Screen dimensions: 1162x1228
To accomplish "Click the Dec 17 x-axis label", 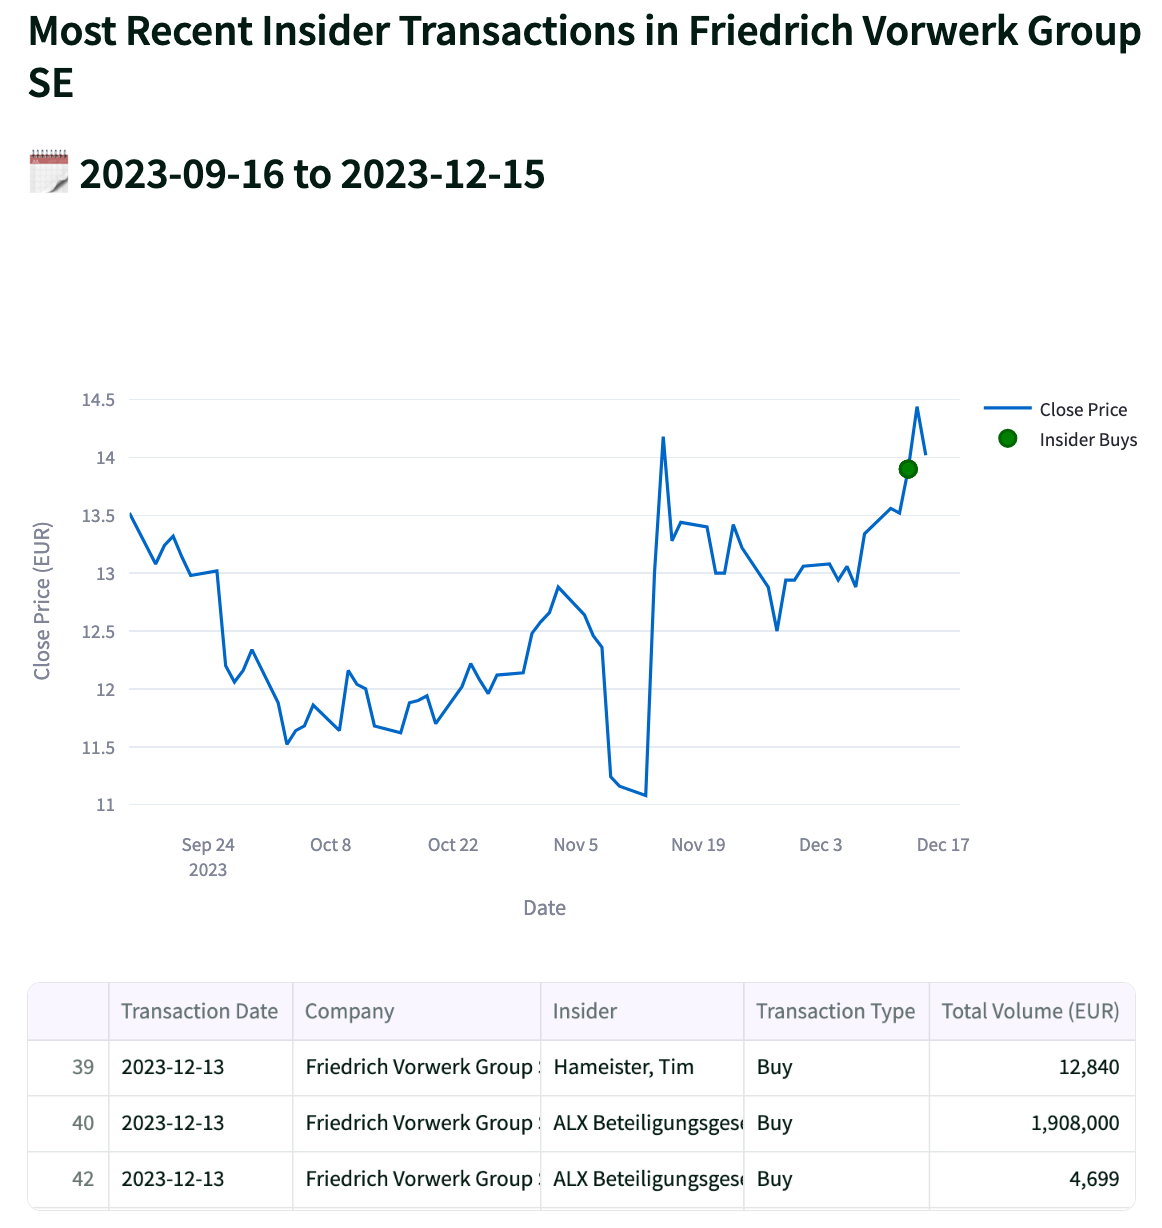I will pos(943,845).
